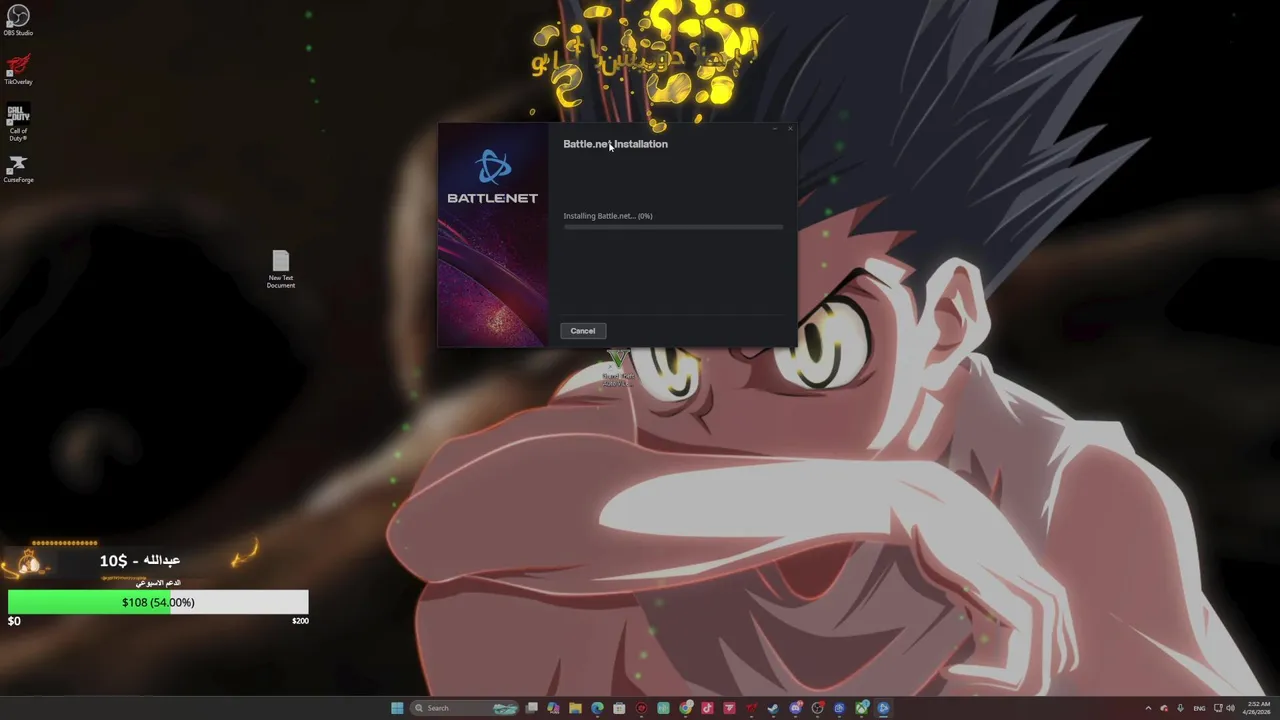1280x720 pixels.
Task: Open Task View on the taskbar
Action: [x=531, y=708]
